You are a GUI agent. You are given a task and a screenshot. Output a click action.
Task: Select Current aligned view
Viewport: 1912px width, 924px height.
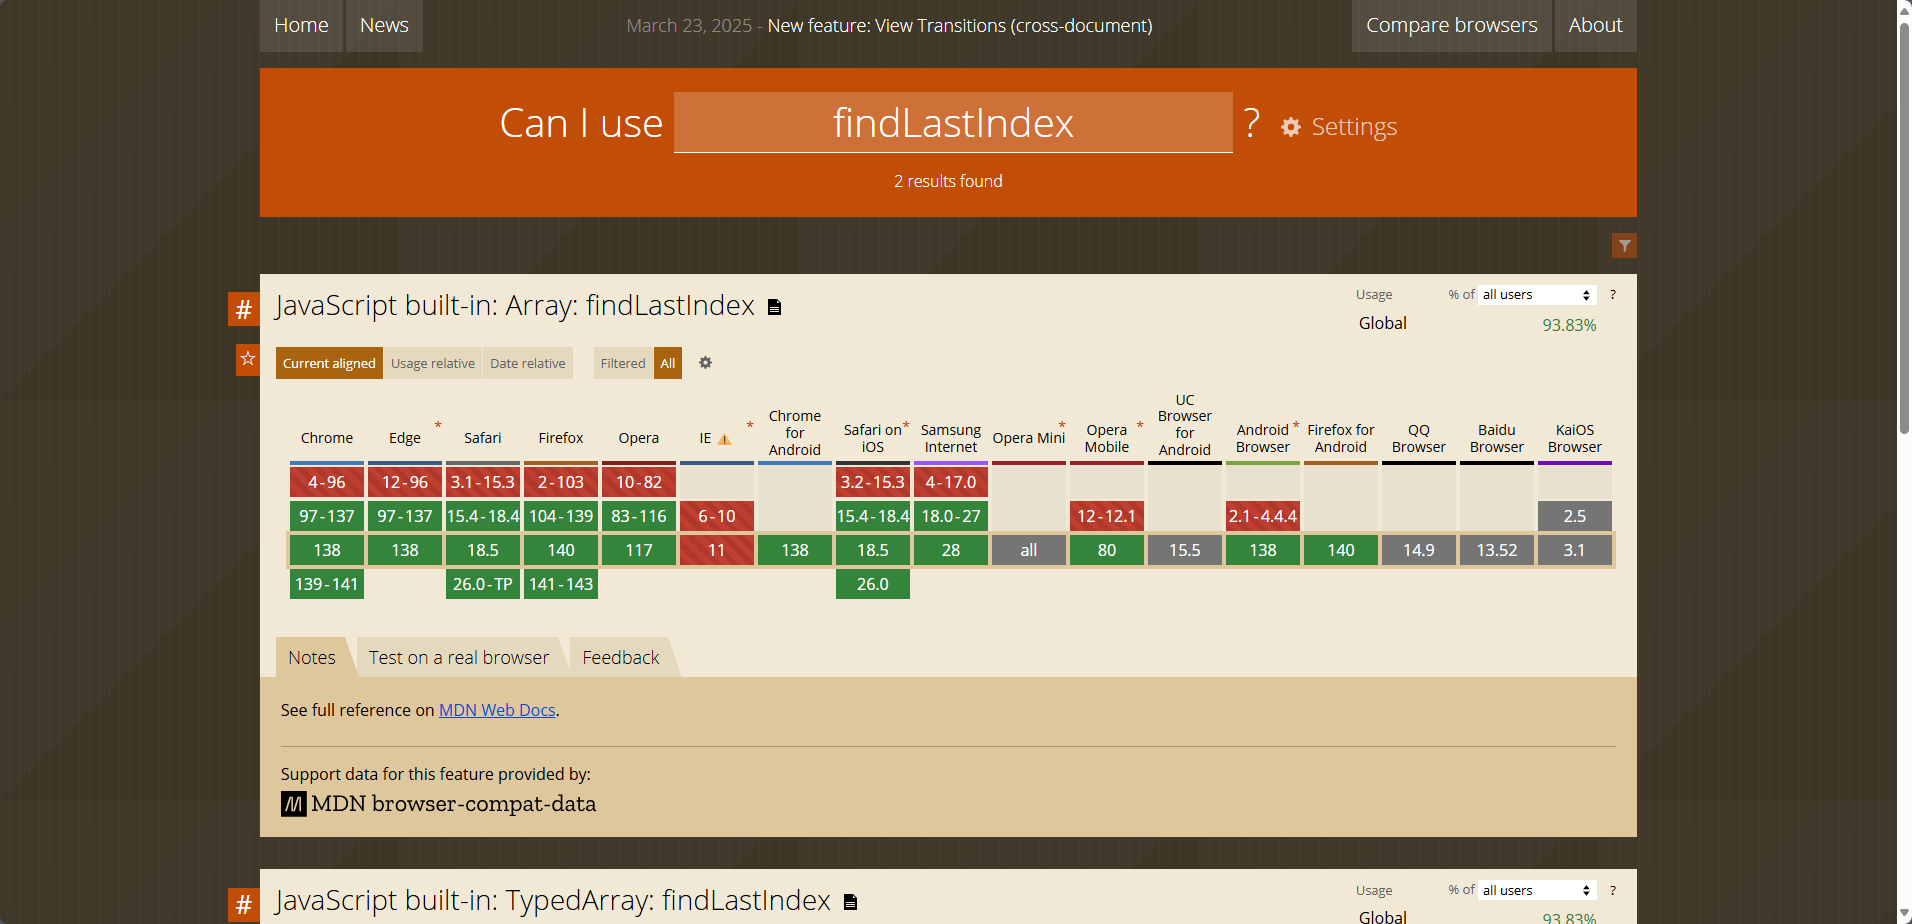329,363
